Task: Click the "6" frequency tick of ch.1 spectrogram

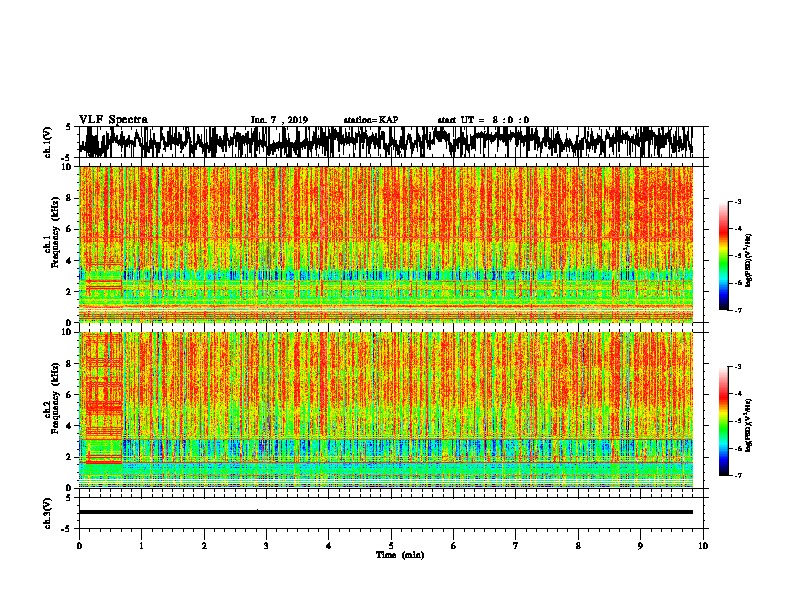Action: coord(71,229)
